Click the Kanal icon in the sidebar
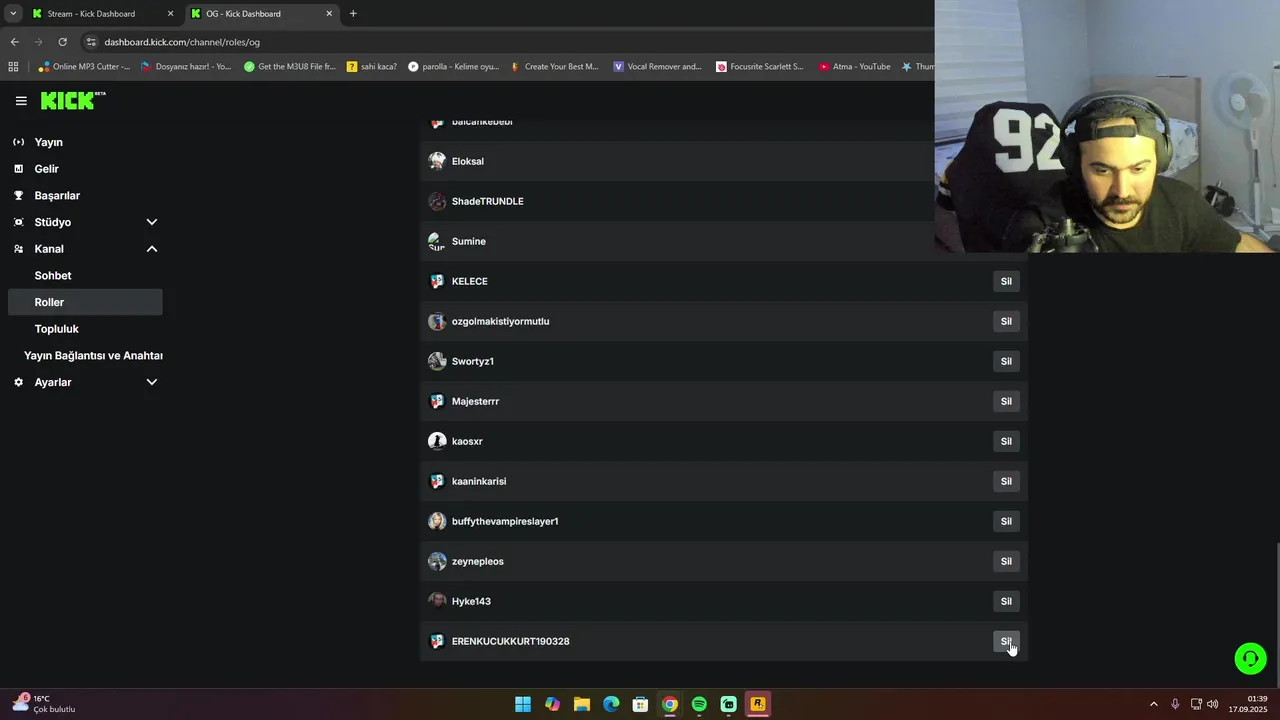The width and height of the screenshot is (1280, 720). pos(18,249)
